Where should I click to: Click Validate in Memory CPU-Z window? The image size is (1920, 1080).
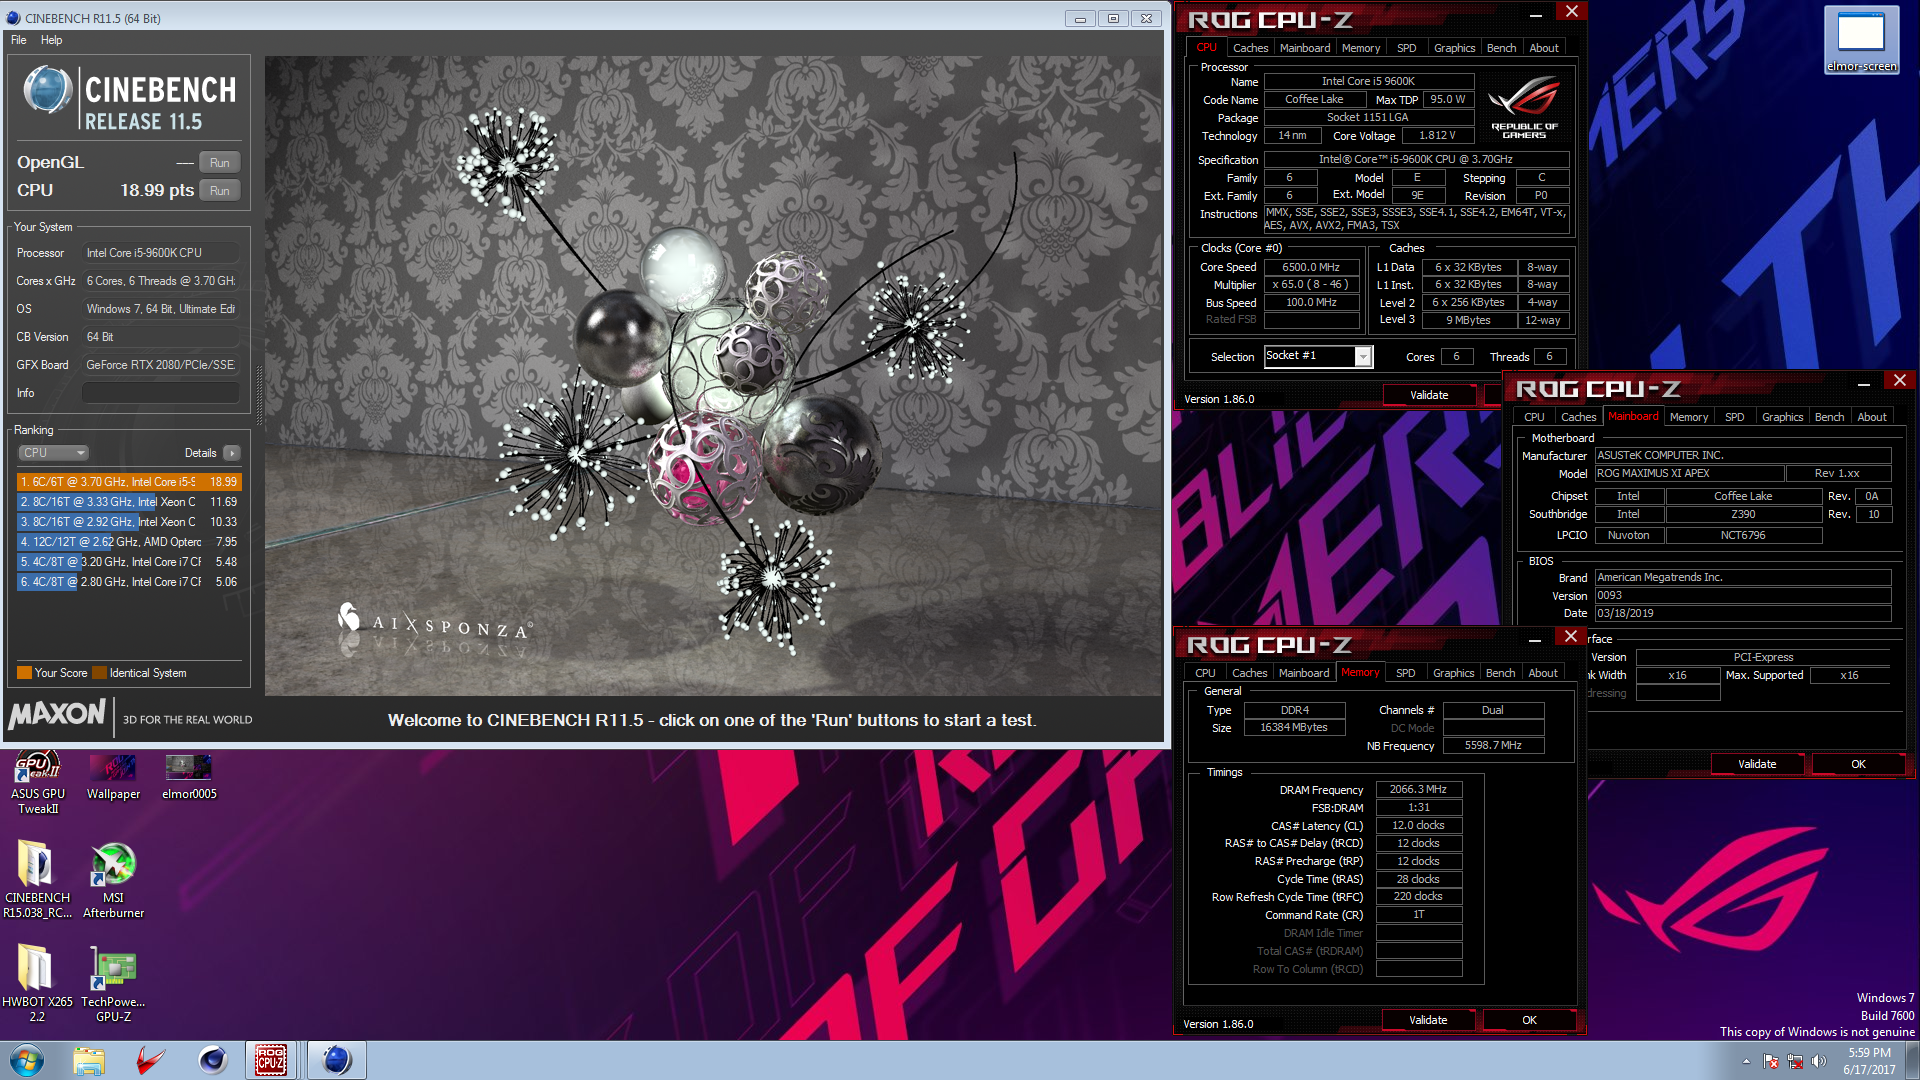(1428, 1020)
